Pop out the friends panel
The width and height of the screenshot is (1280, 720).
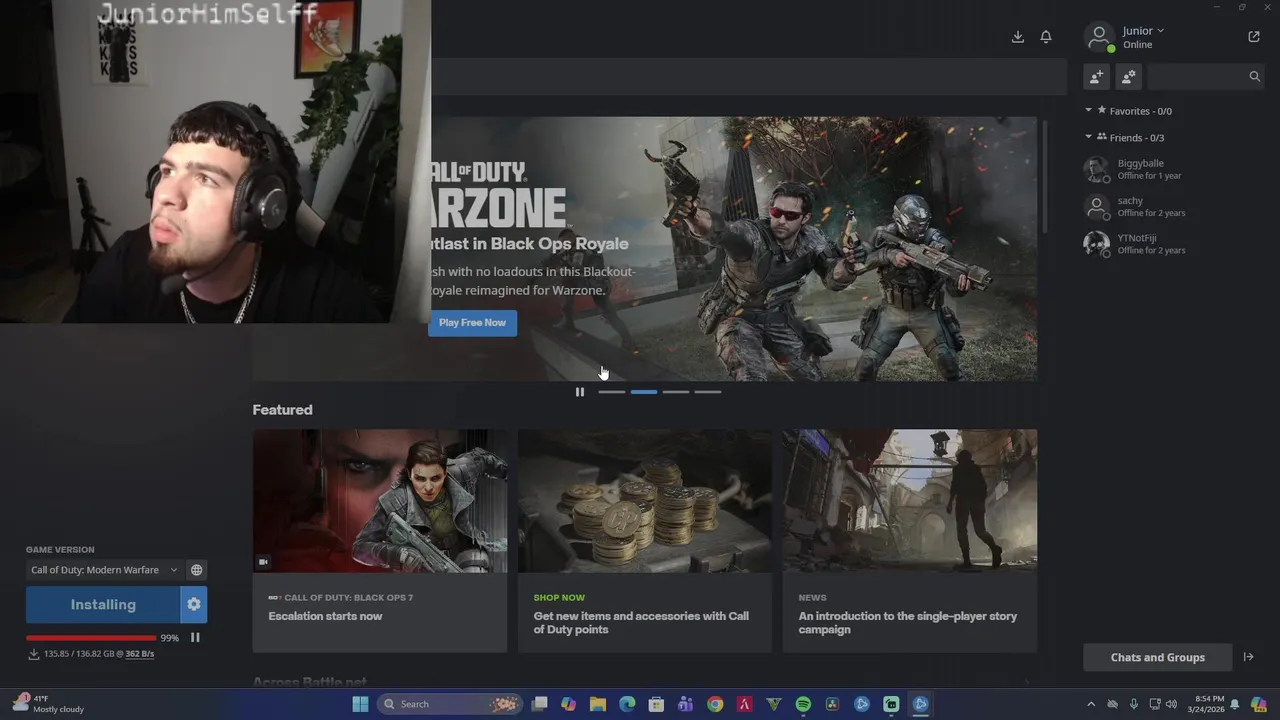(x=1254, y=37)
